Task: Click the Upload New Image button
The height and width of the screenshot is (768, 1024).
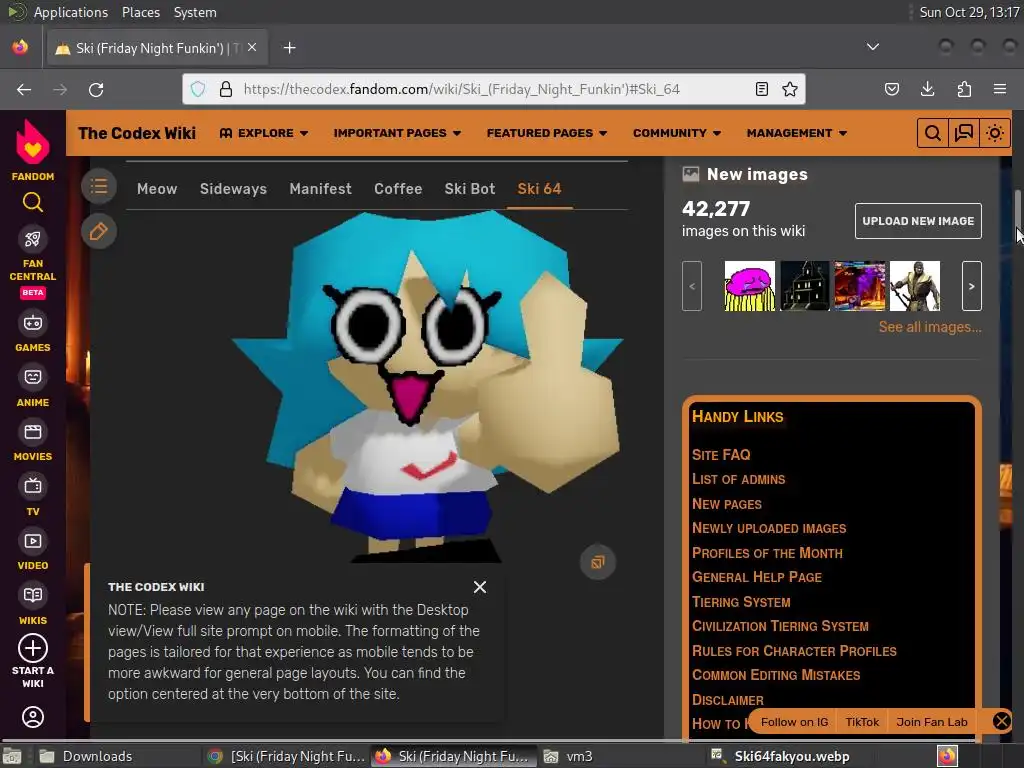Action: [x=918, y=221]
